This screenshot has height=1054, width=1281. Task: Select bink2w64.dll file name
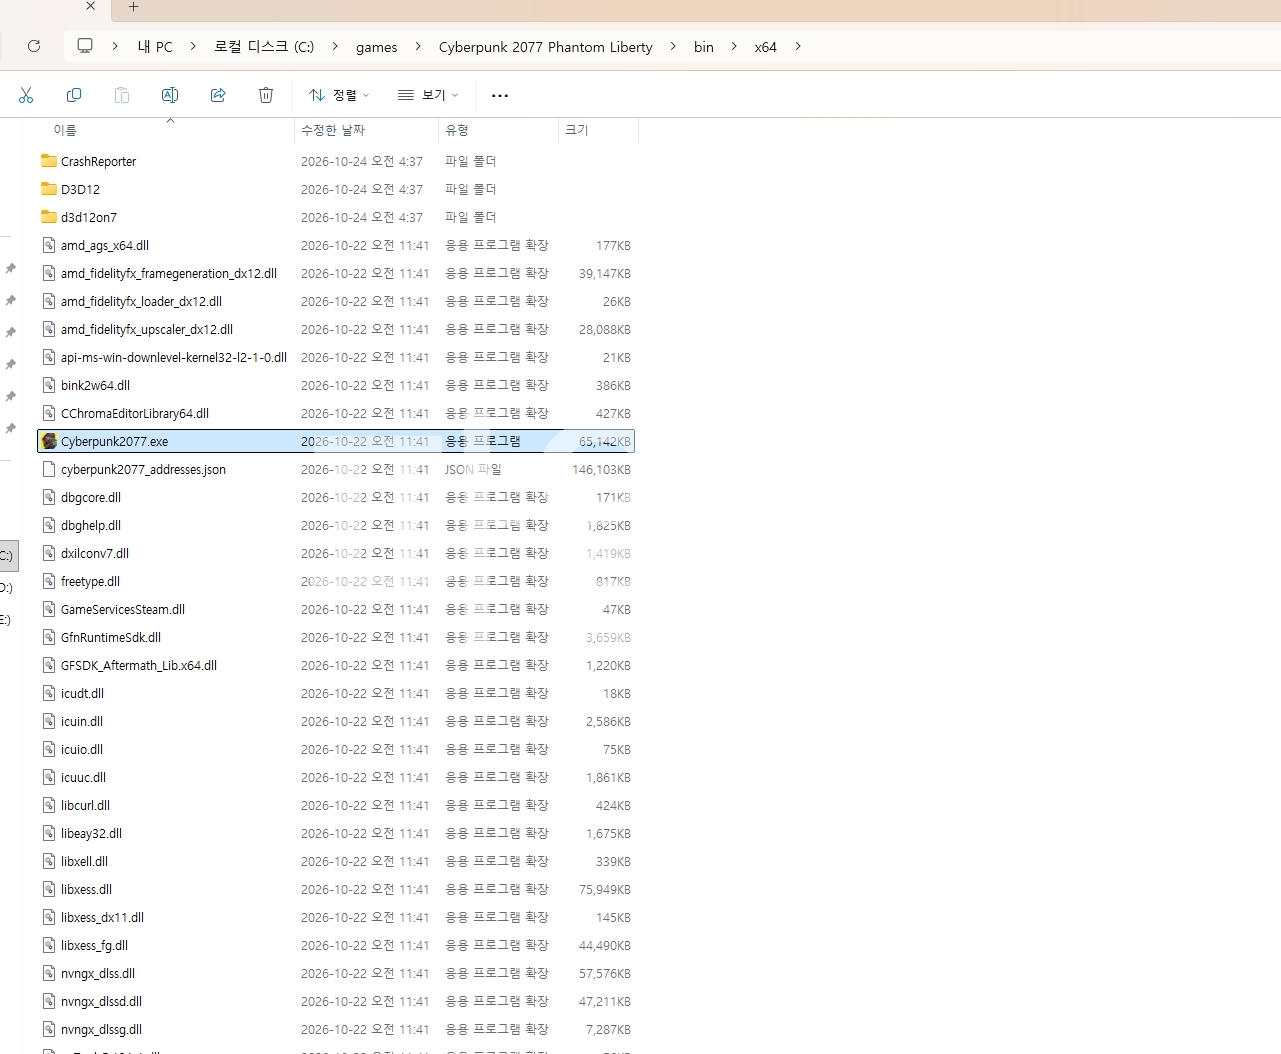click(x=95, y=385)
